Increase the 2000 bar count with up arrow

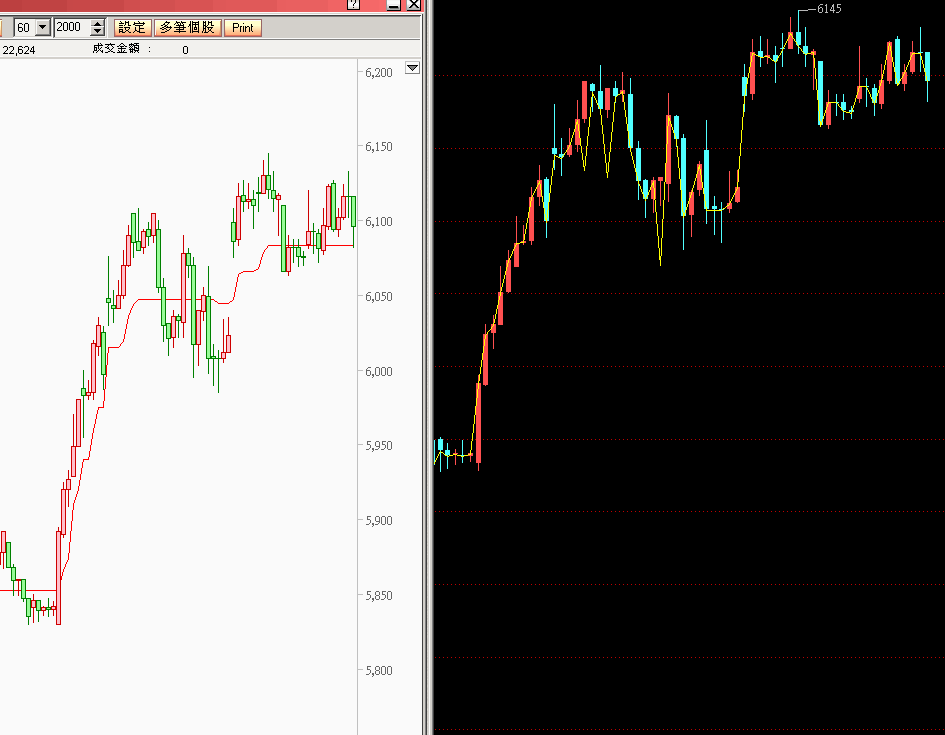97,24
